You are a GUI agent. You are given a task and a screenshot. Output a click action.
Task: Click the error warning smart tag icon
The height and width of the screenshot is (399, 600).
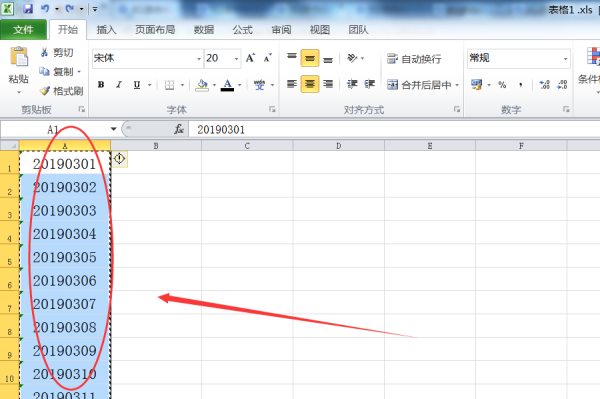click(120, 159)
